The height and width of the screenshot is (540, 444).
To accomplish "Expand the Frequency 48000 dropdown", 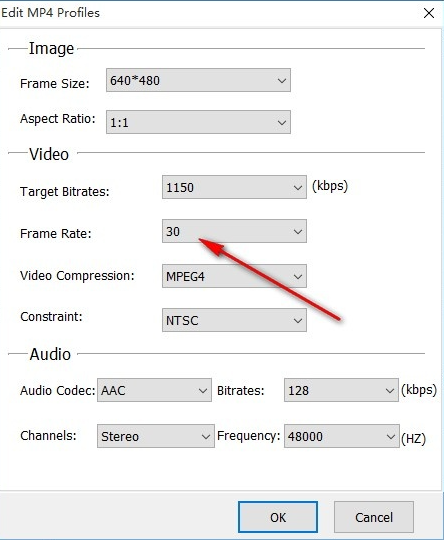I will click(x=342, y=436).
